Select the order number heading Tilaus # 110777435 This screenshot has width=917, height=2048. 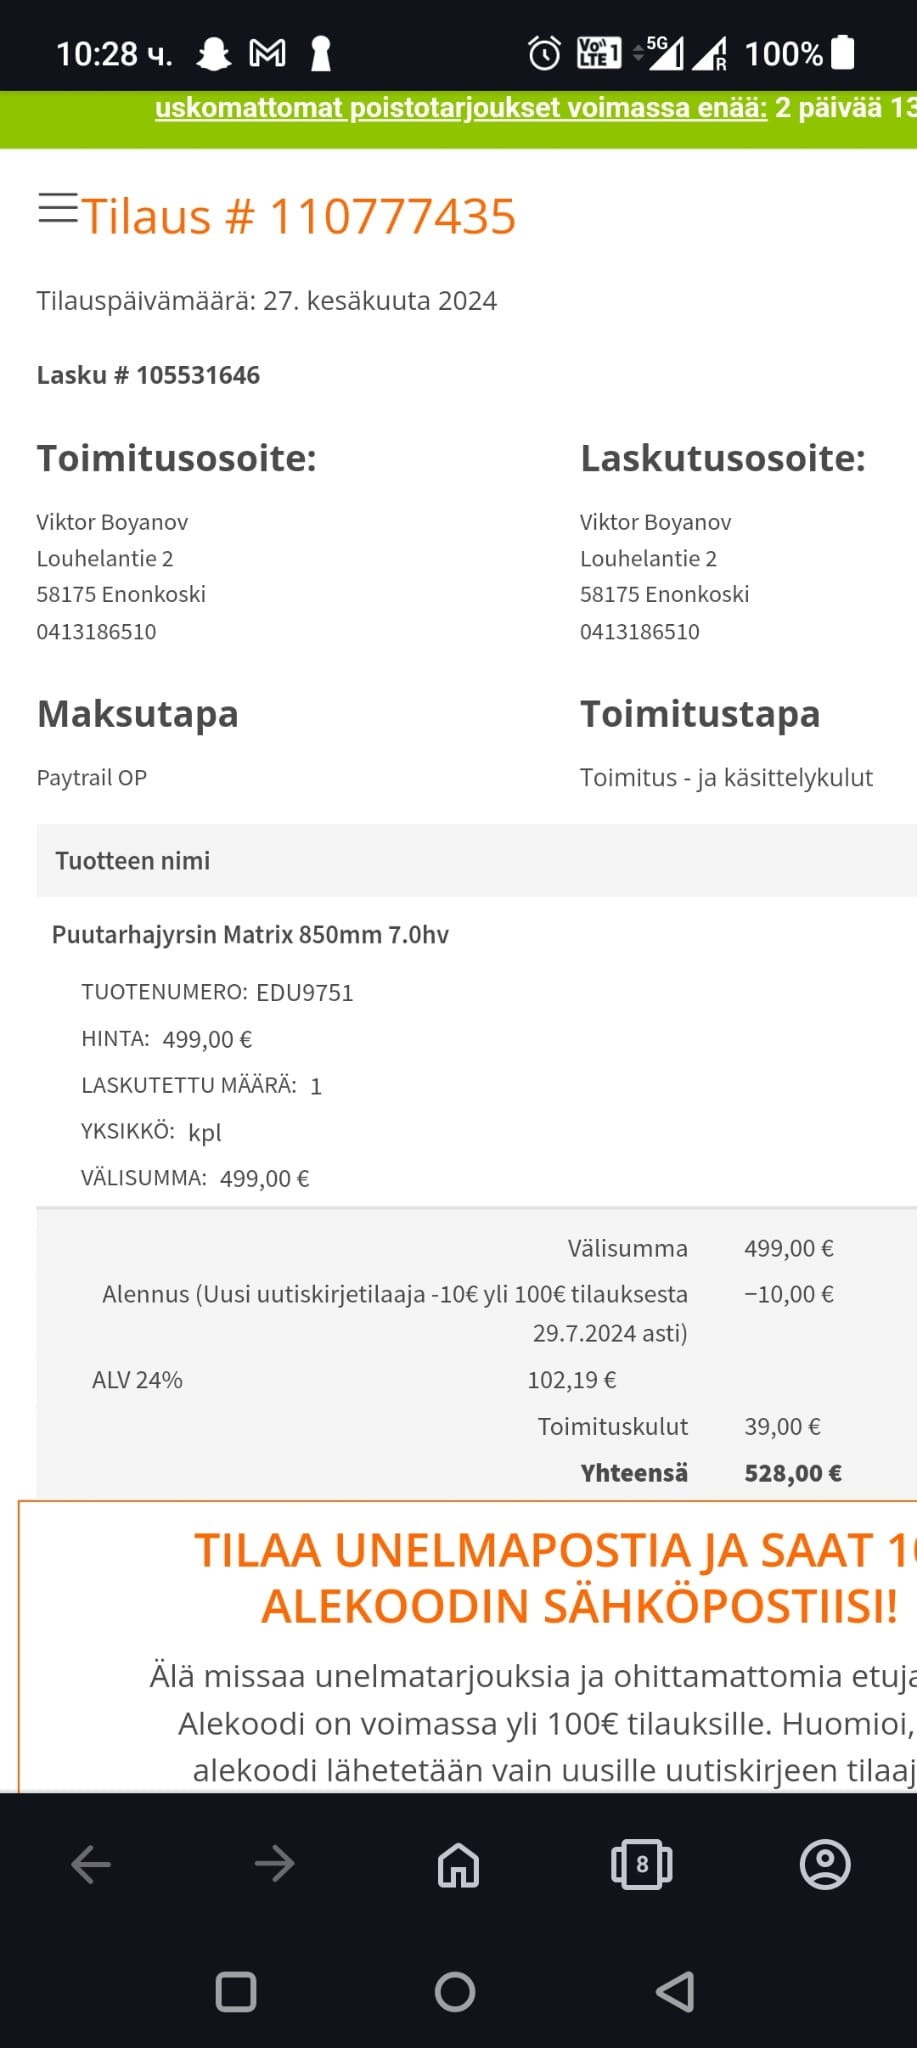pyautogui.click(x=298, y=216)
